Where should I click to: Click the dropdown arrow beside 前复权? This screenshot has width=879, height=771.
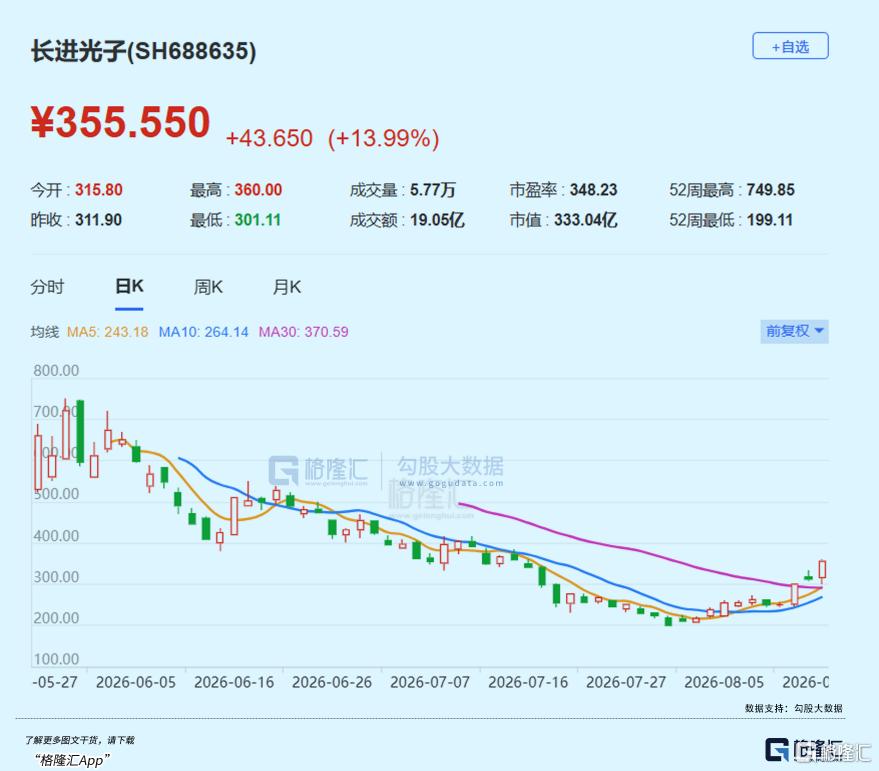tap(818, 331)
